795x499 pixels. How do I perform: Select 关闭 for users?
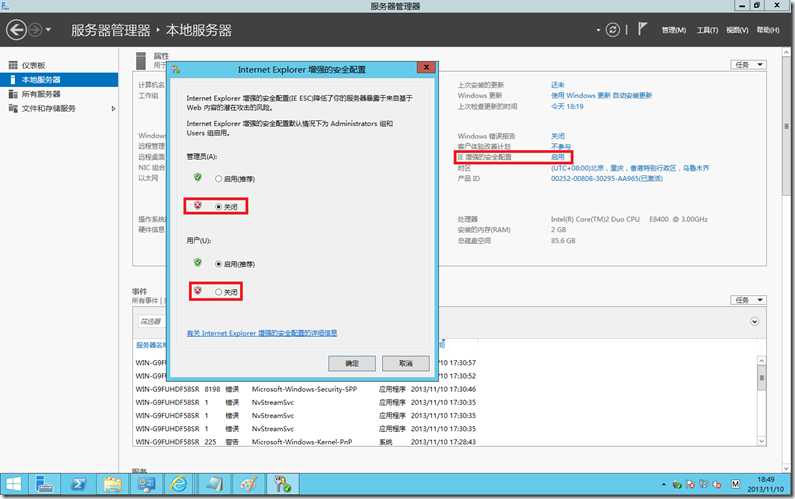pos(227,292)
